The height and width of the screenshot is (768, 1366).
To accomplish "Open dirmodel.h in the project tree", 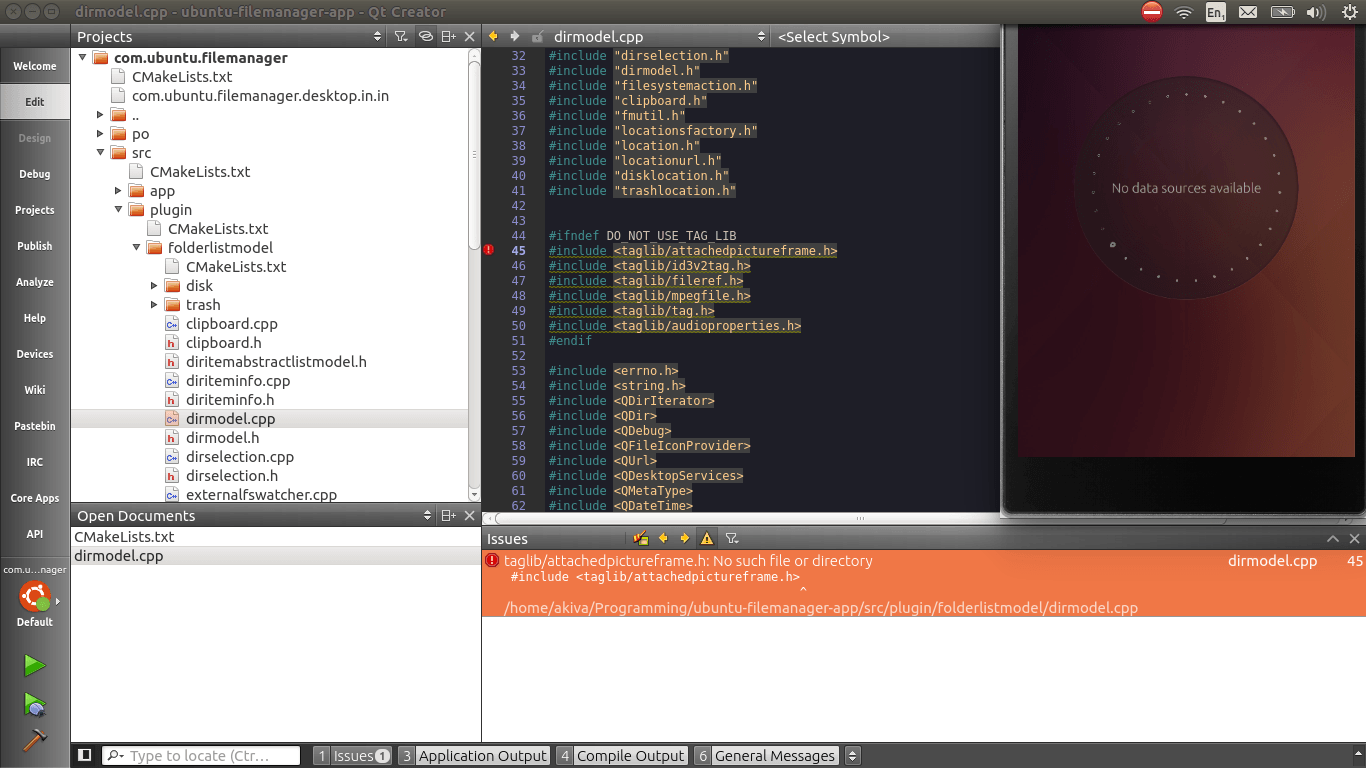I will click(222, 438).
